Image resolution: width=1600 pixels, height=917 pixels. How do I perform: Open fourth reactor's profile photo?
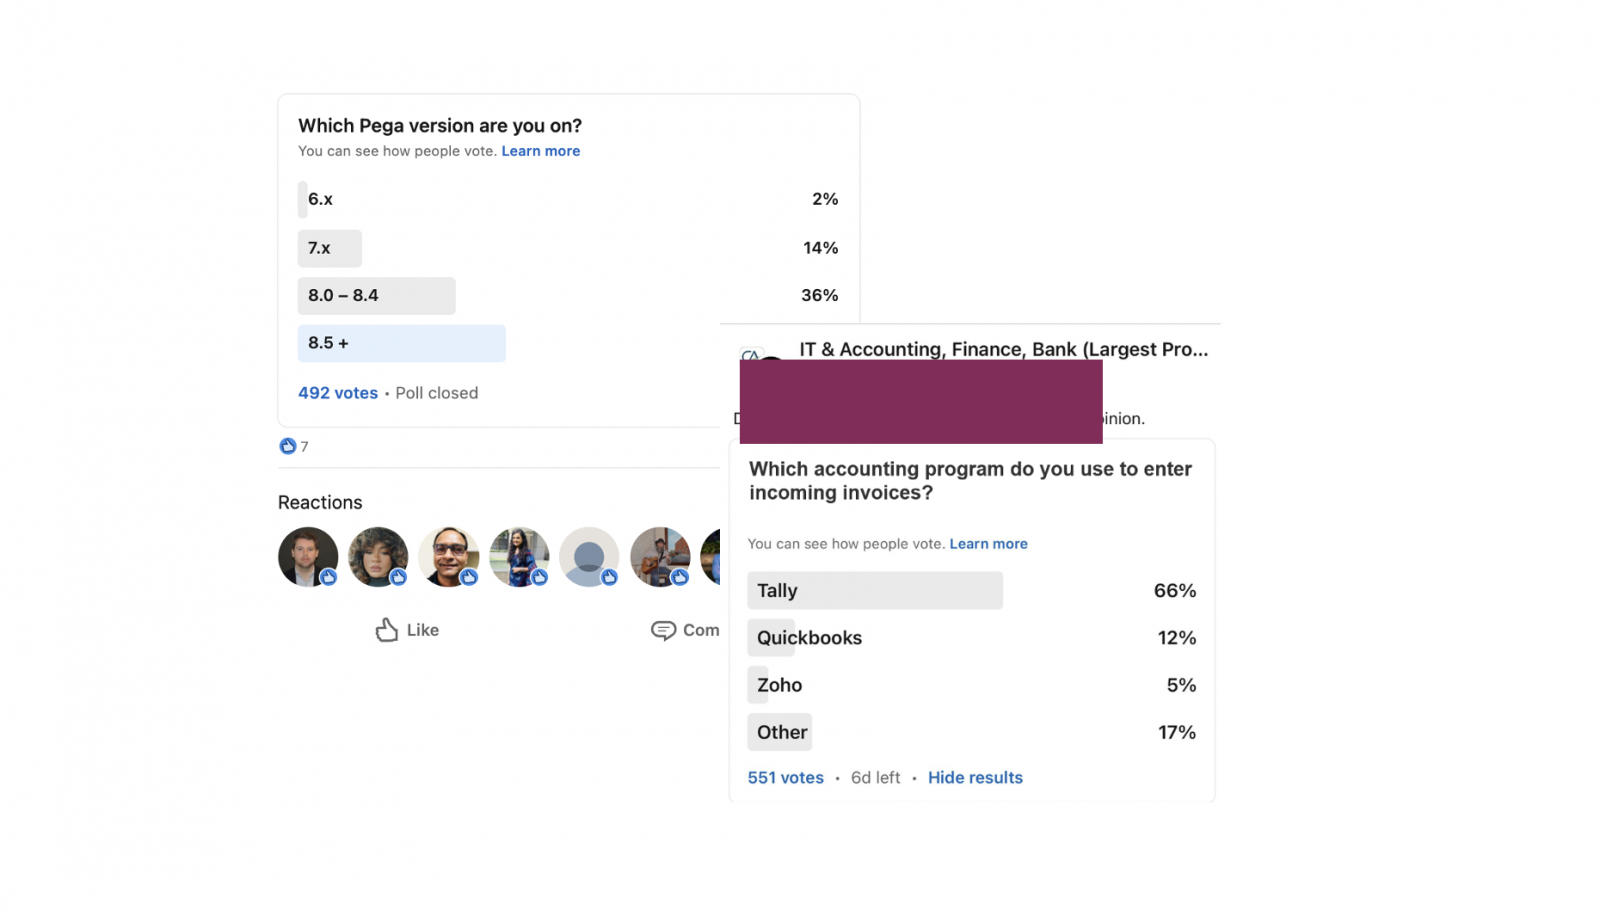pos(519,556)
